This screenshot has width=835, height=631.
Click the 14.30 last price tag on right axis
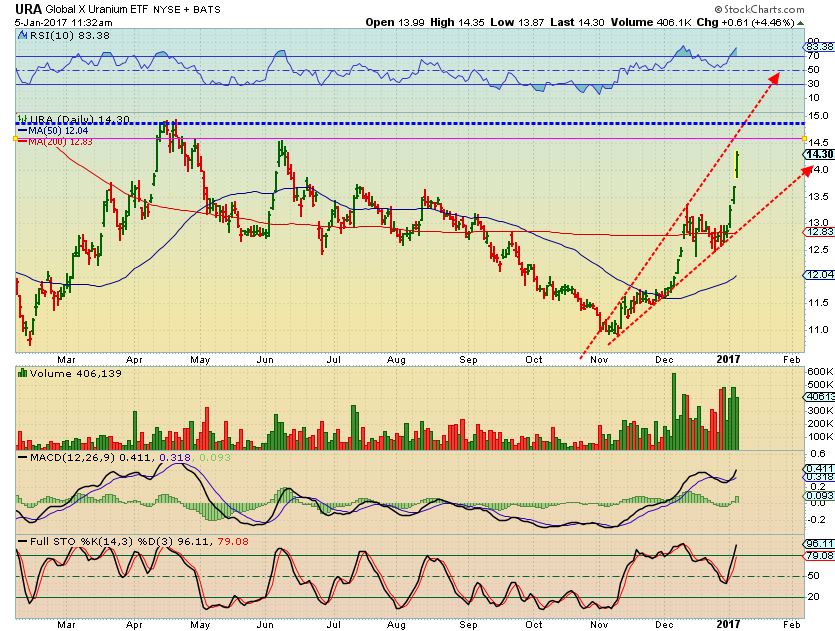pos(819,154)
